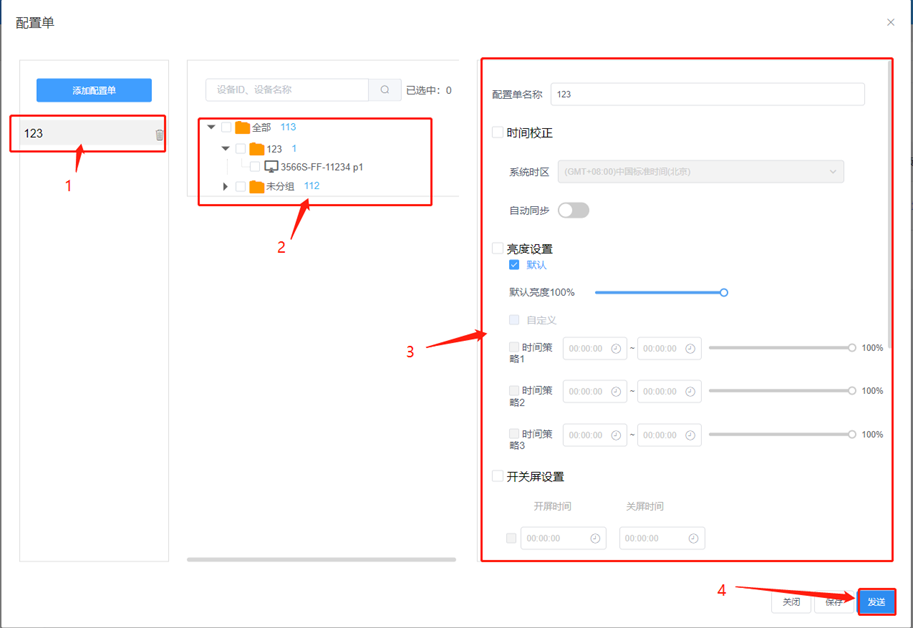Click the 配置单名称 input field
This screenshot has width=913, height=628.
[707, 94]
